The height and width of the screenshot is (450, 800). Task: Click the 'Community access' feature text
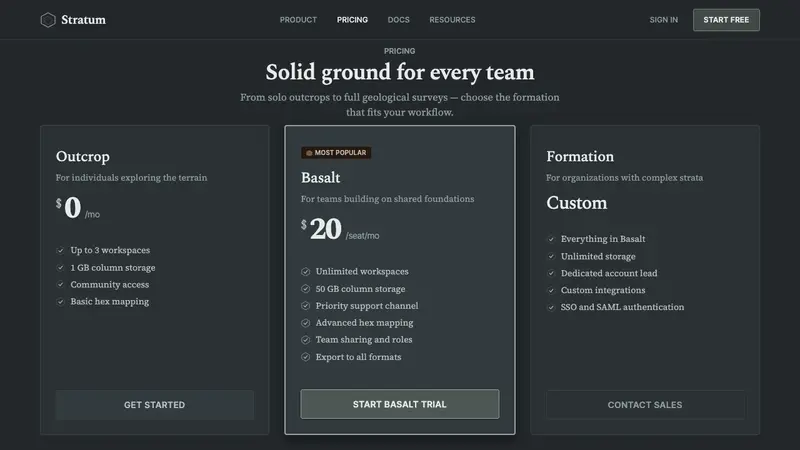click(110, 285)
